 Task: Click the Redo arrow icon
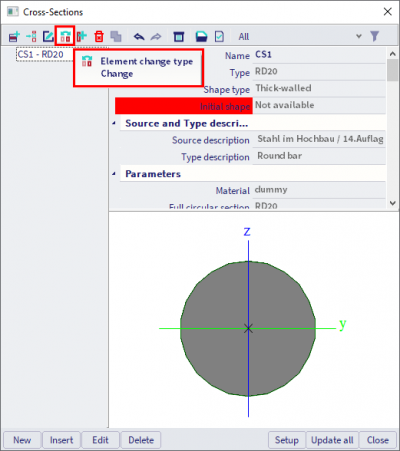pos(156,36)
